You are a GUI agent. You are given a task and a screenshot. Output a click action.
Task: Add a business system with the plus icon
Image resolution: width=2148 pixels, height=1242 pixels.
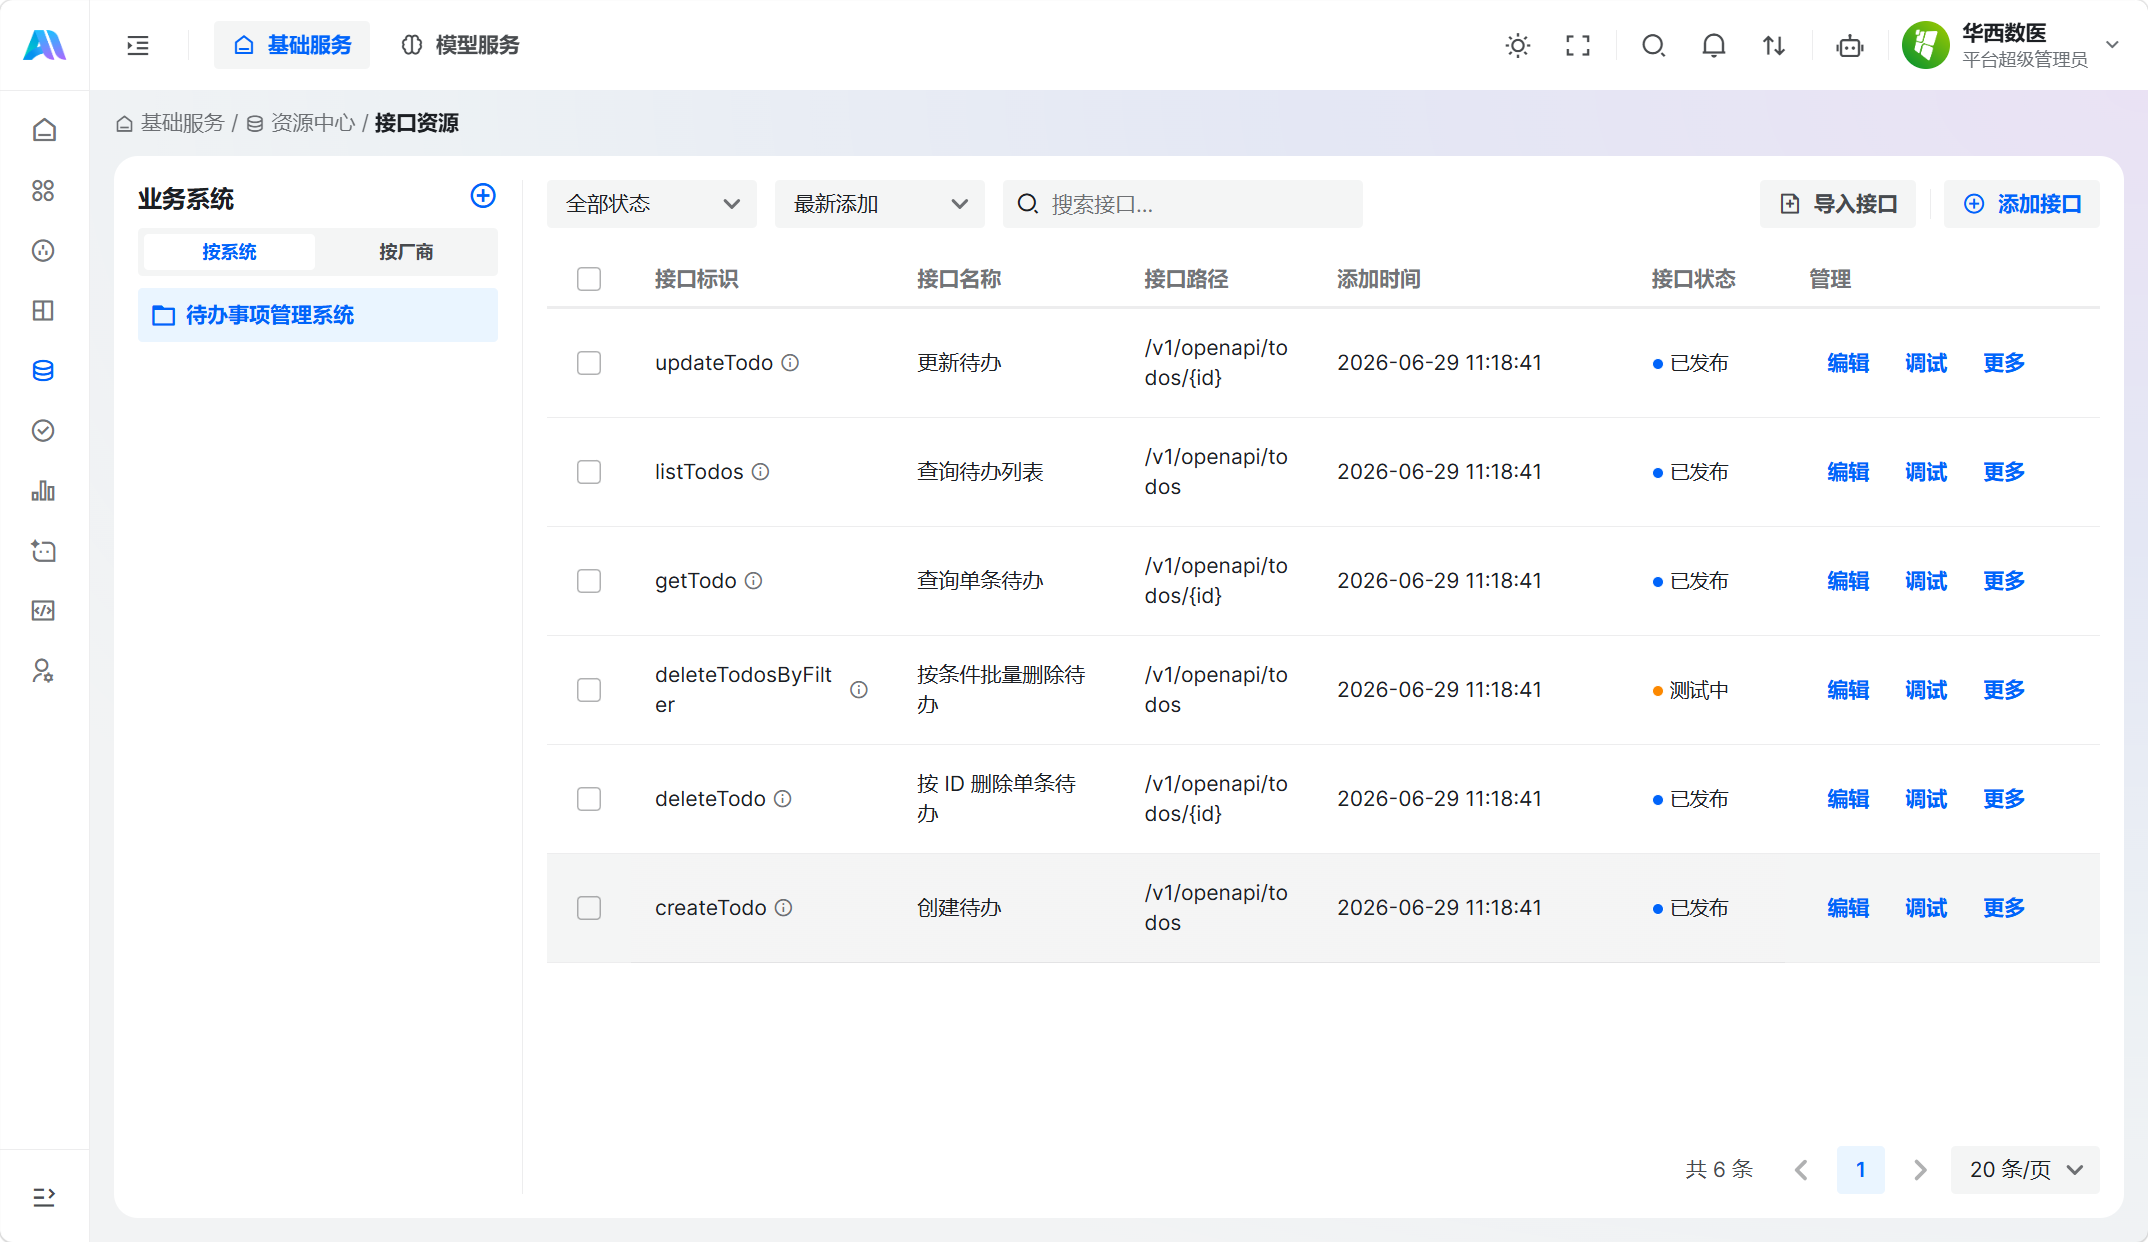[x=483, y=195]
